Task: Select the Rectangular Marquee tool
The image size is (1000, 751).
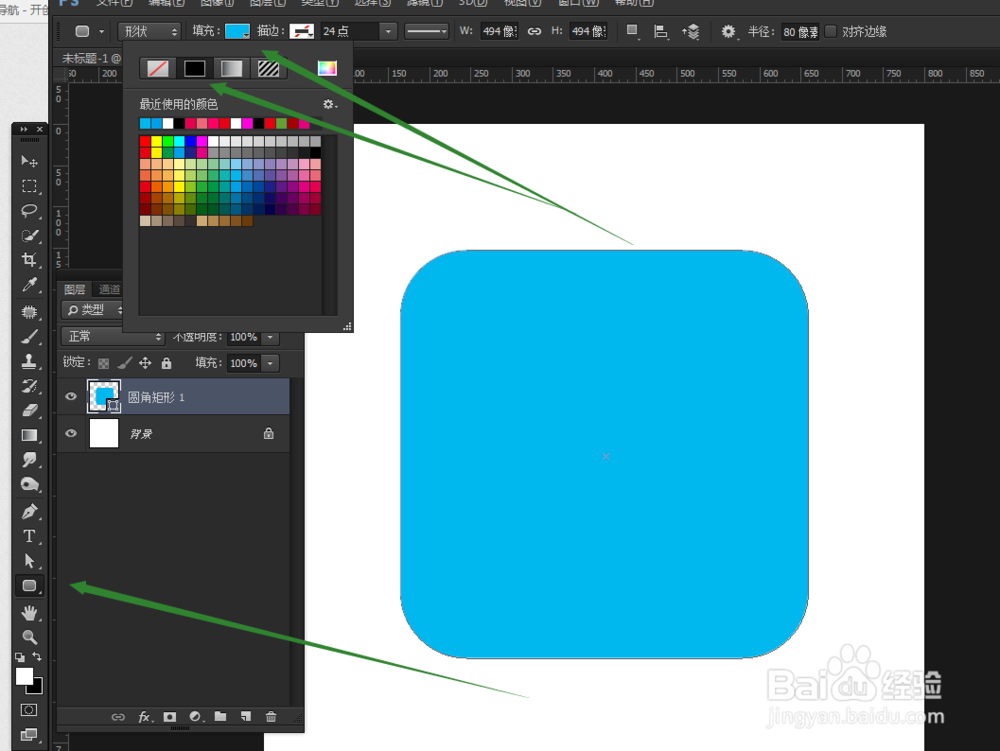Action: click(x=29, y=186)
